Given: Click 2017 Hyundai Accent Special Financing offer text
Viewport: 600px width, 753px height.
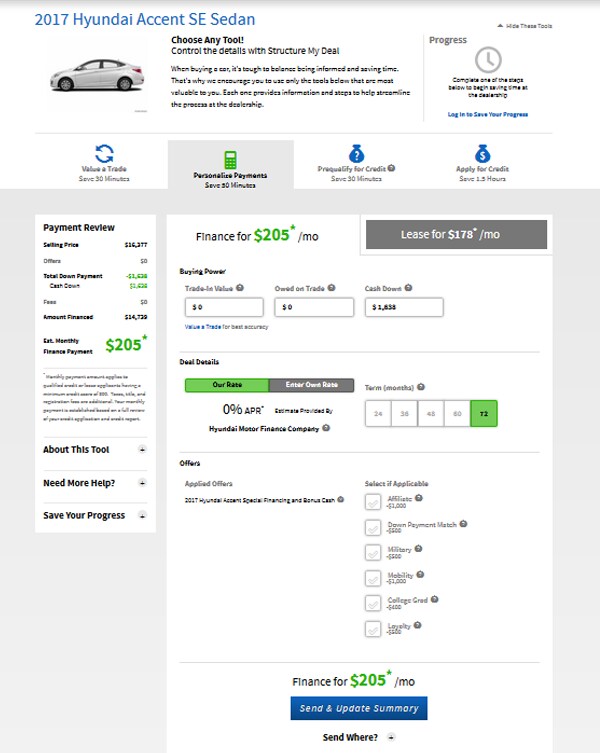Looking at the screenshot, I should (260, 500).
